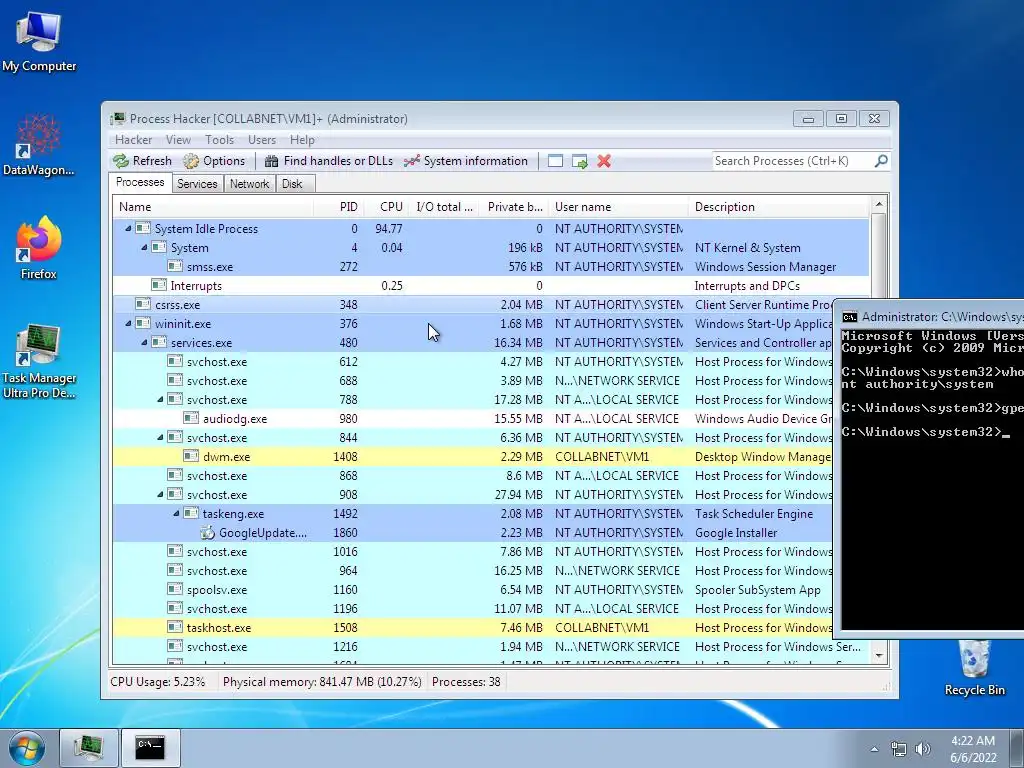Select svchost.exe with PID 612
The width and height of the screenshot is (1024, 768).
pyautogui.click(x=491, y=362)
